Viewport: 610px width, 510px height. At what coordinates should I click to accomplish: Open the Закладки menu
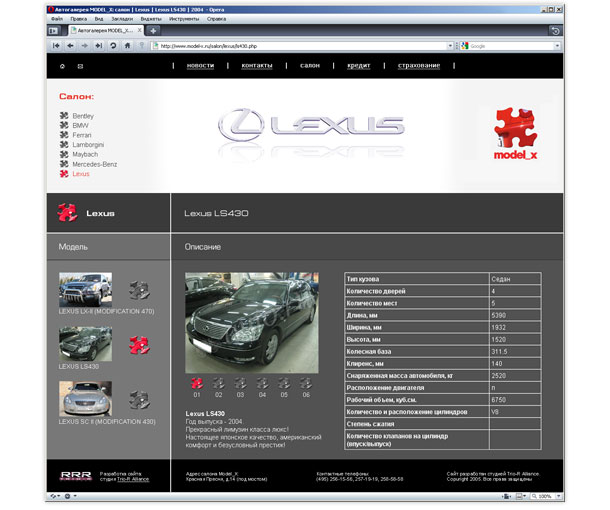pyautogui.click(x=122, y=19)
